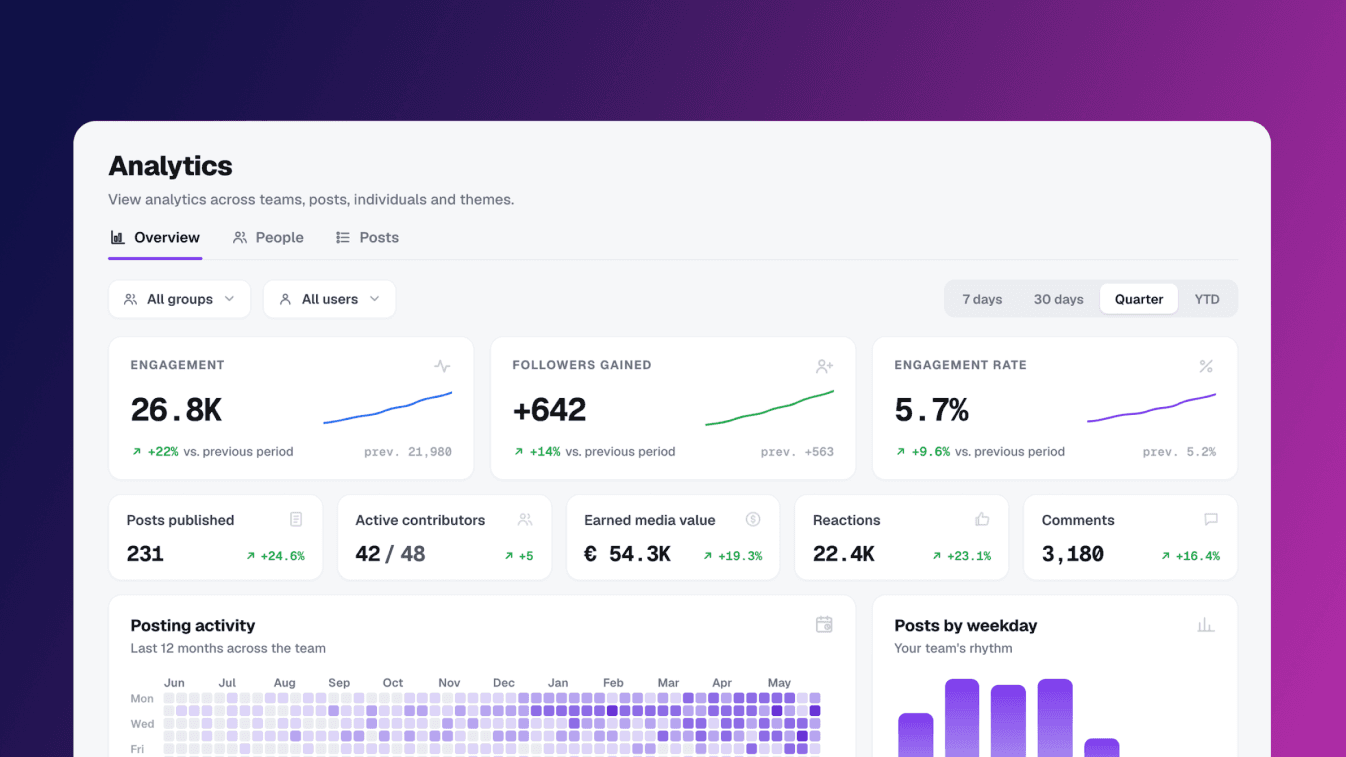Click the Followers Gained add-user icon
Viewport: 1346px width, 757px height.
click(x=824, y=366)
